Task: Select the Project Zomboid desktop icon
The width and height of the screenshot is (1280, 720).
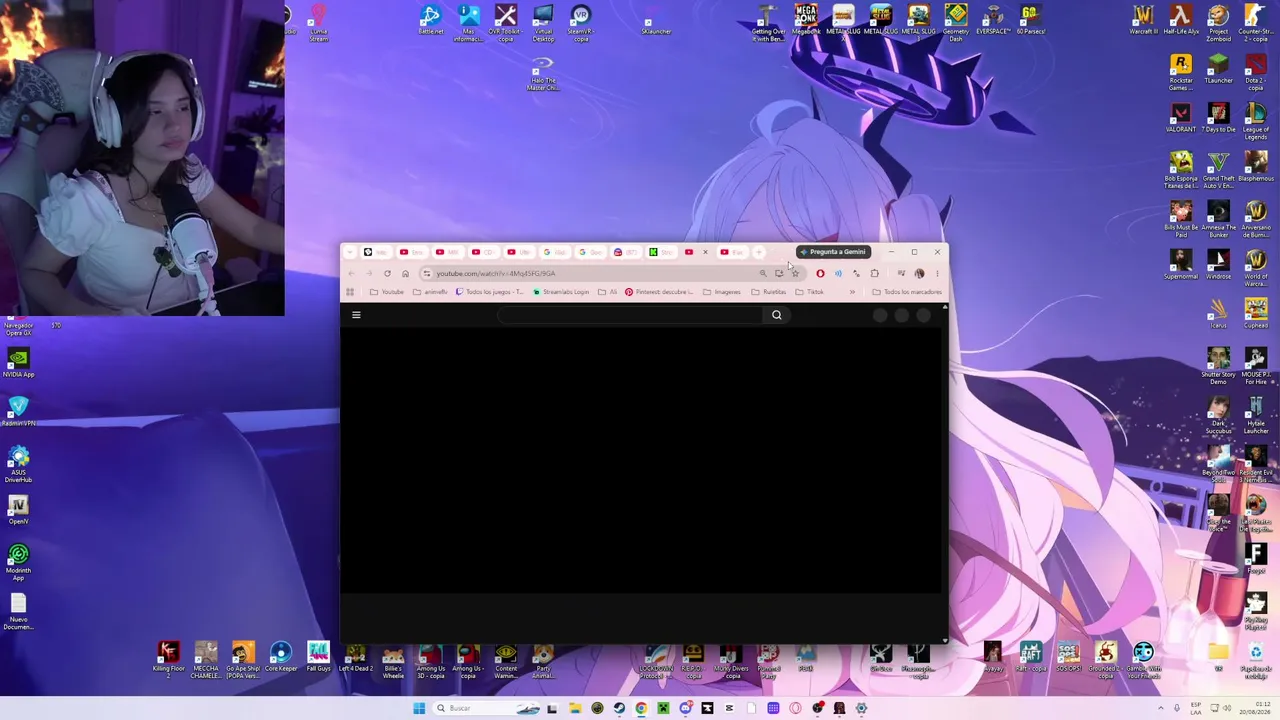Action: [1218, 24]
